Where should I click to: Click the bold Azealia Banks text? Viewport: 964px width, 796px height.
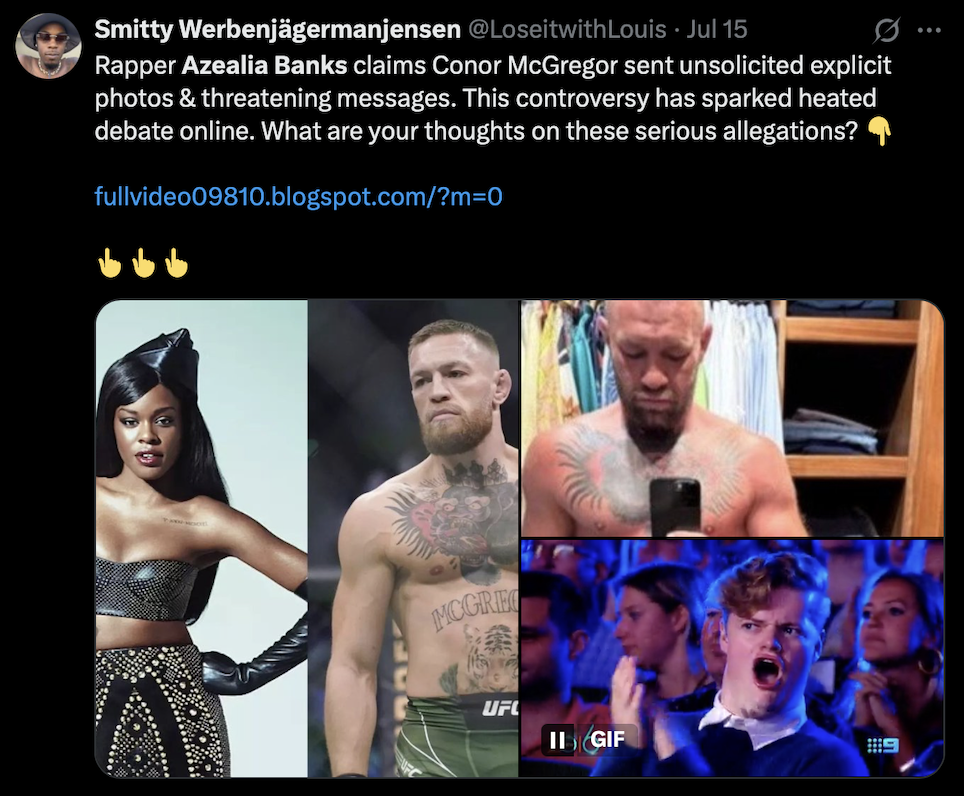(264, 65)
